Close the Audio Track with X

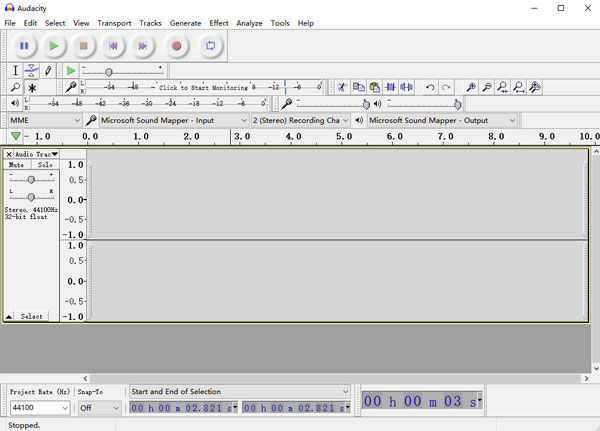(9, 154)
